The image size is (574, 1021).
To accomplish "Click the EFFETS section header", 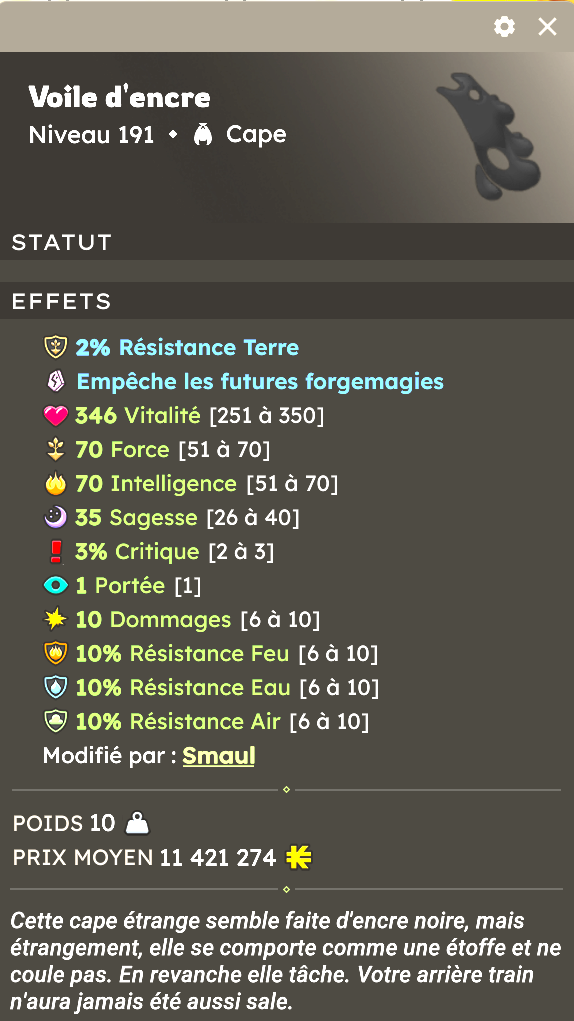I will tap(287, 301).
